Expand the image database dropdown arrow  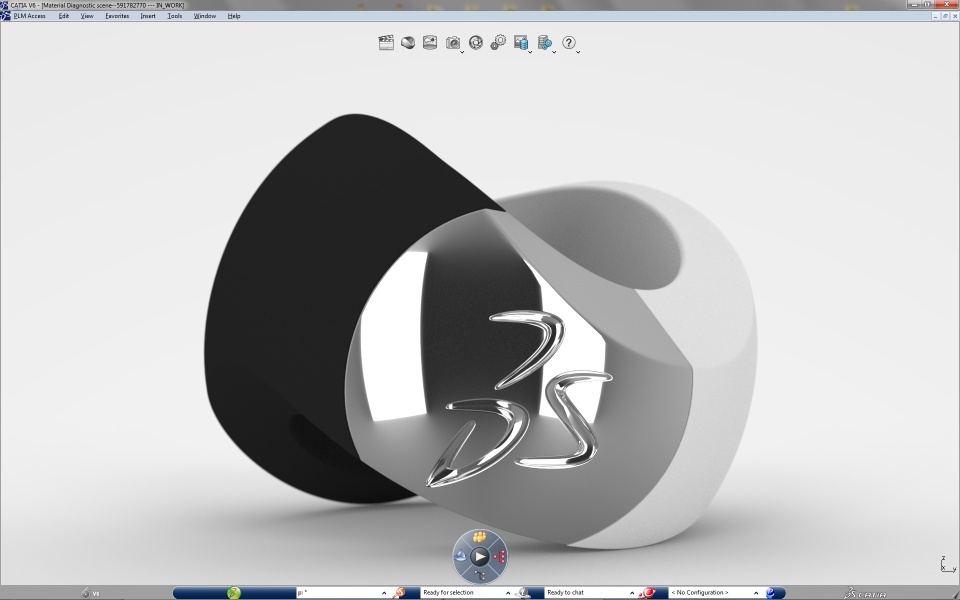[x=530, y=52]
